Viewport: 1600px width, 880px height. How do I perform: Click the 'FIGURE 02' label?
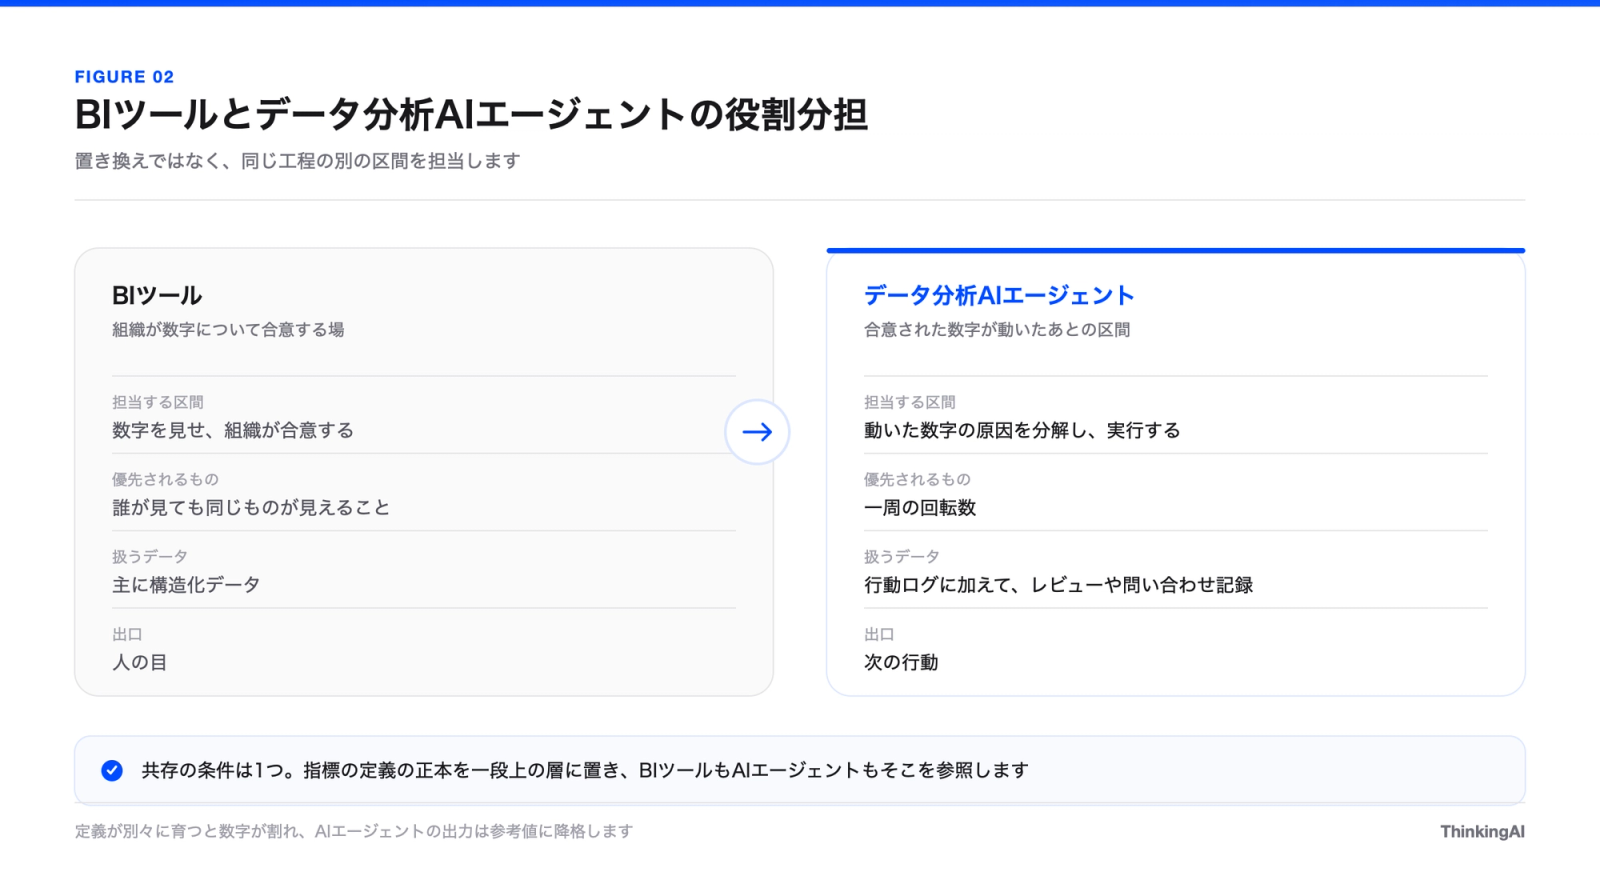124,77
